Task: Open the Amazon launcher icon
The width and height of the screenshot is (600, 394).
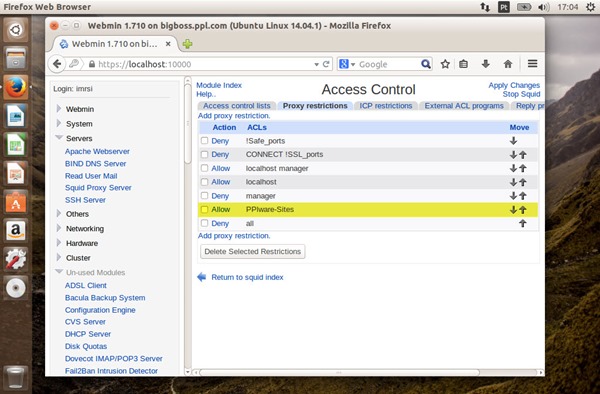Action: [x=15, y=230]
